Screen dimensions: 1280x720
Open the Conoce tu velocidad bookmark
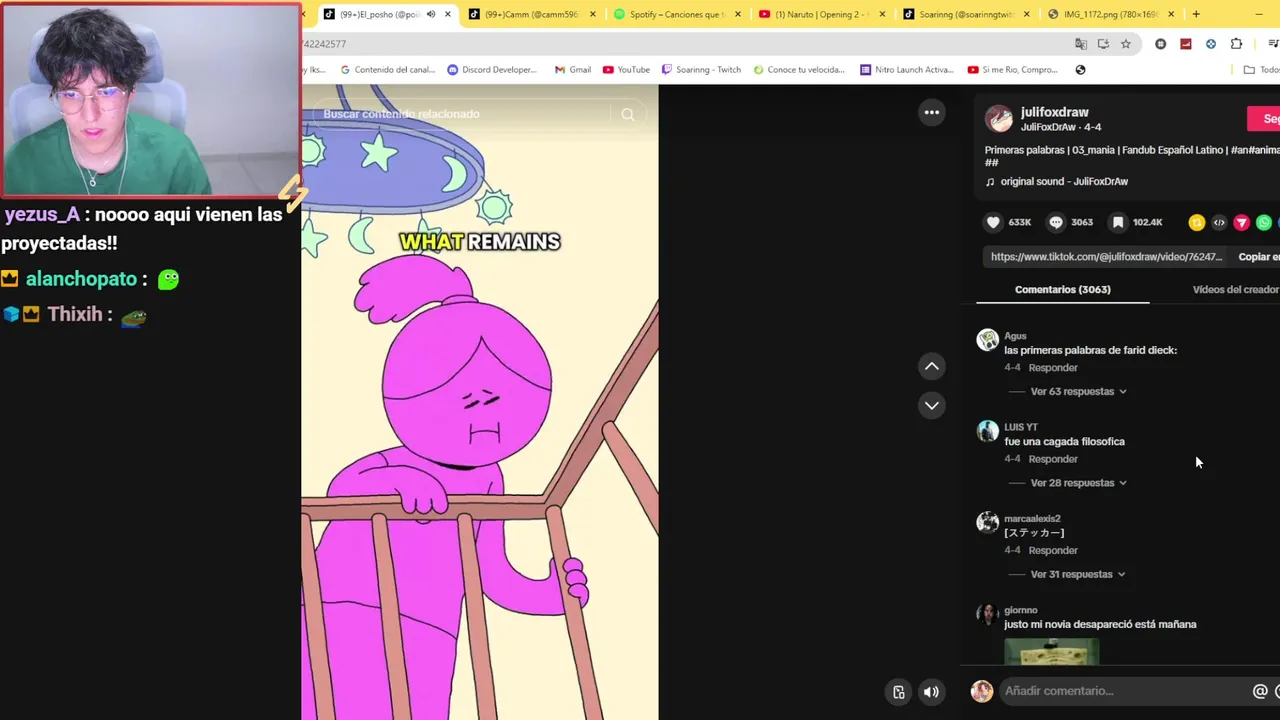coord(799,70)
